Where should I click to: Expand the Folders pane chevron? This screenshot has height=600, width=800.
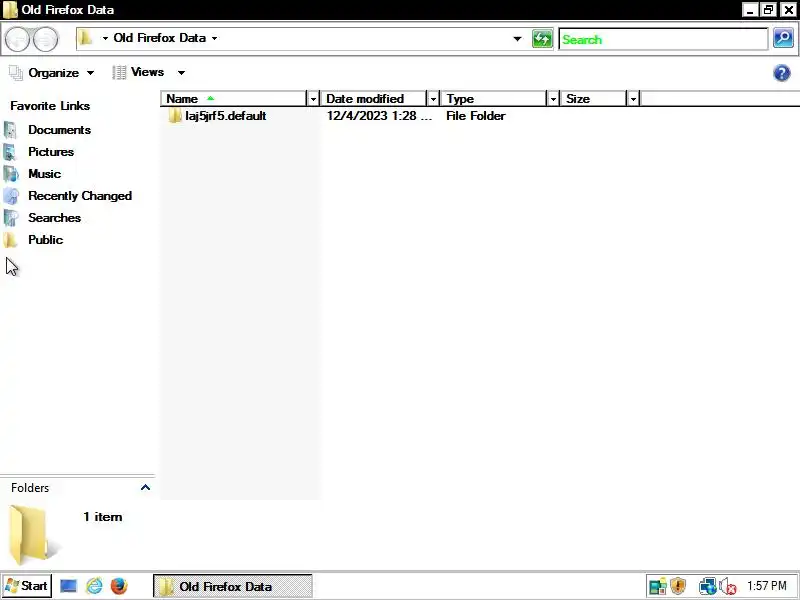tap(145, 488)
